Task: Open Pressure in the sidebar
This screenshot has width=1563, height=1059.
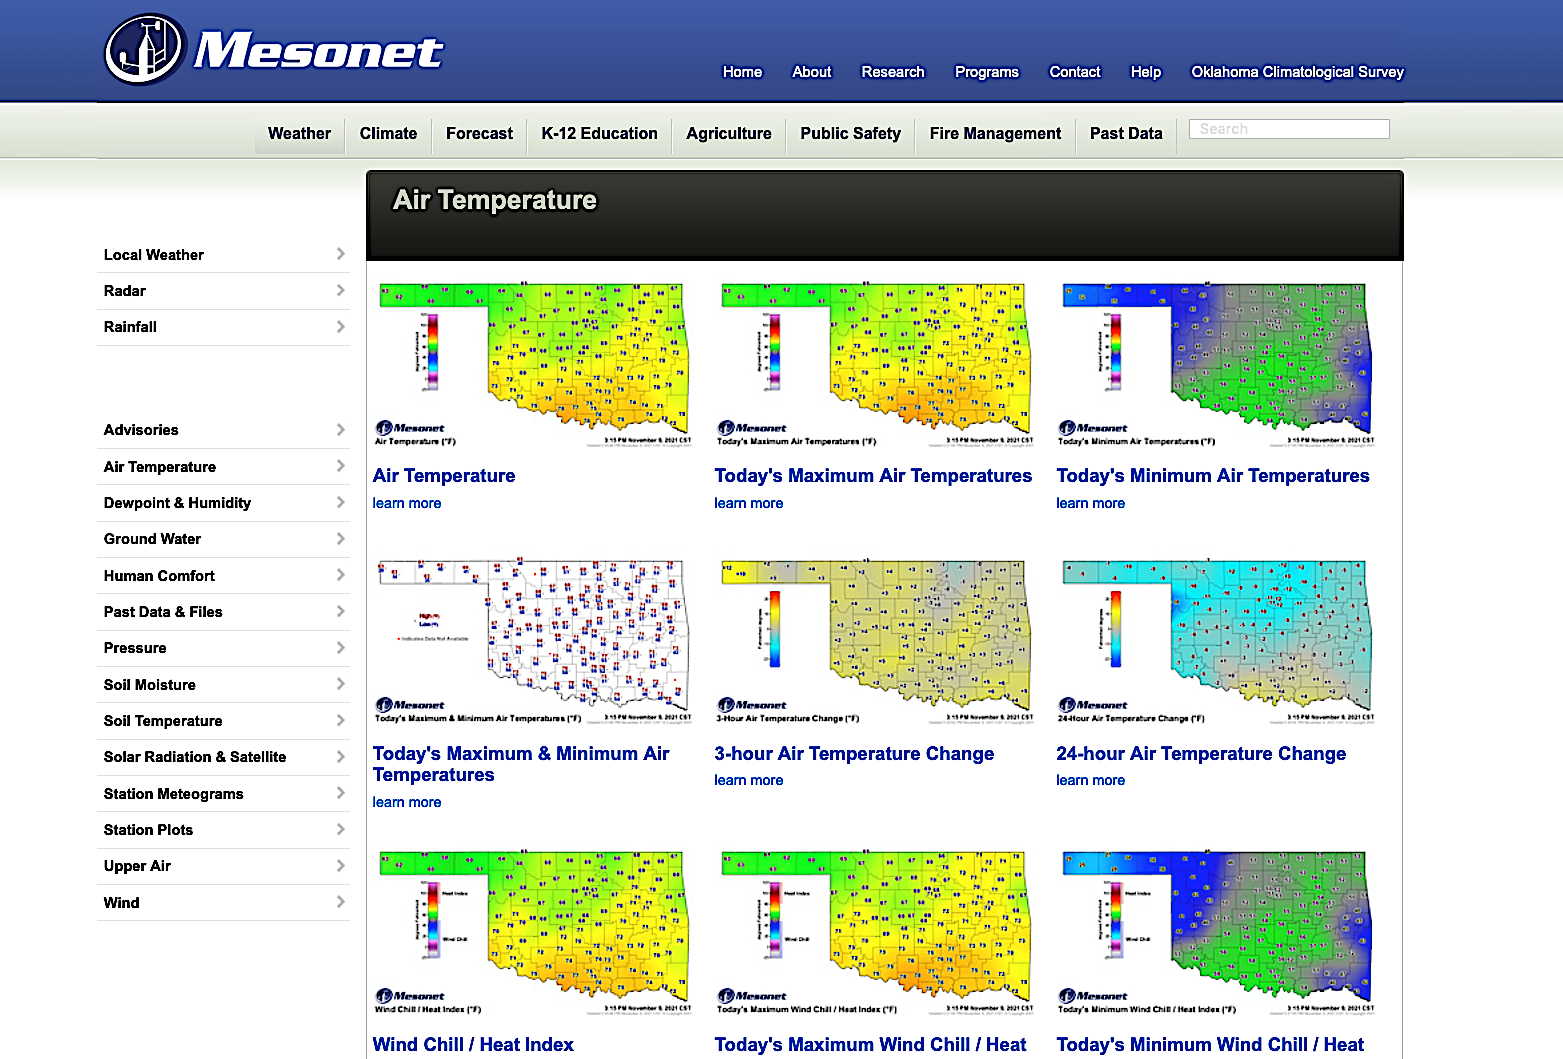Action: pyautogui.click(x=223, y=648)
